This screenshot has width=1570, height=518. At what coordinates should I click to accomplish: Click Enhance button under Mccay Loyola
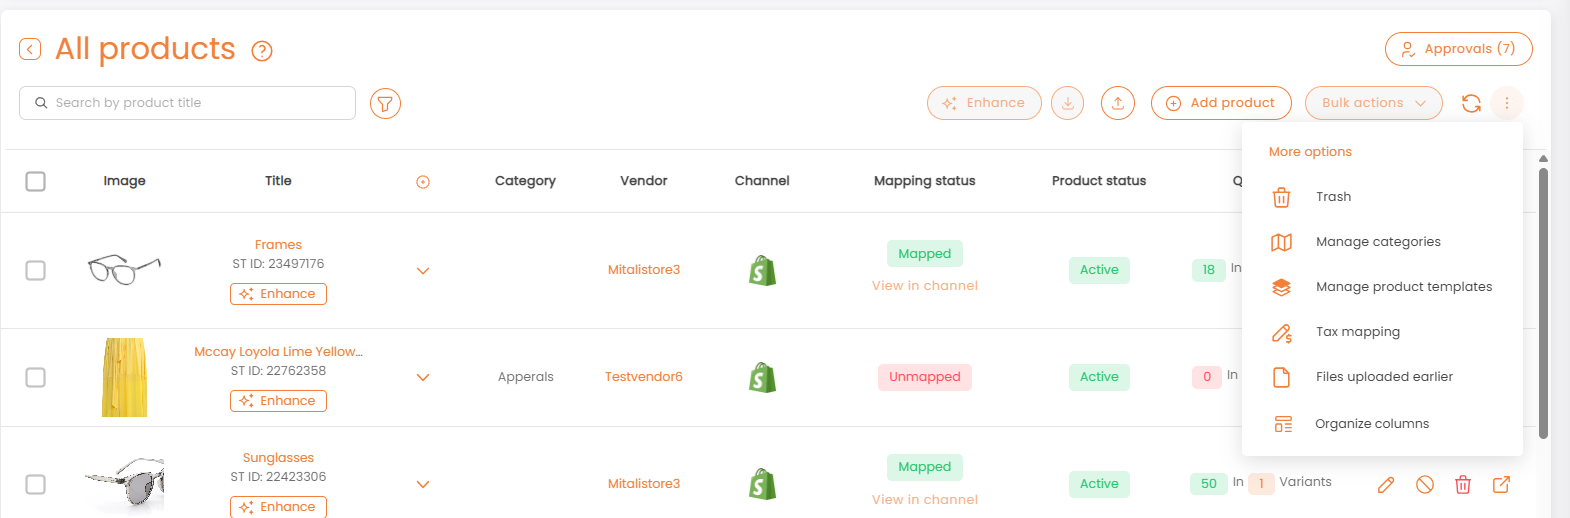278,401
